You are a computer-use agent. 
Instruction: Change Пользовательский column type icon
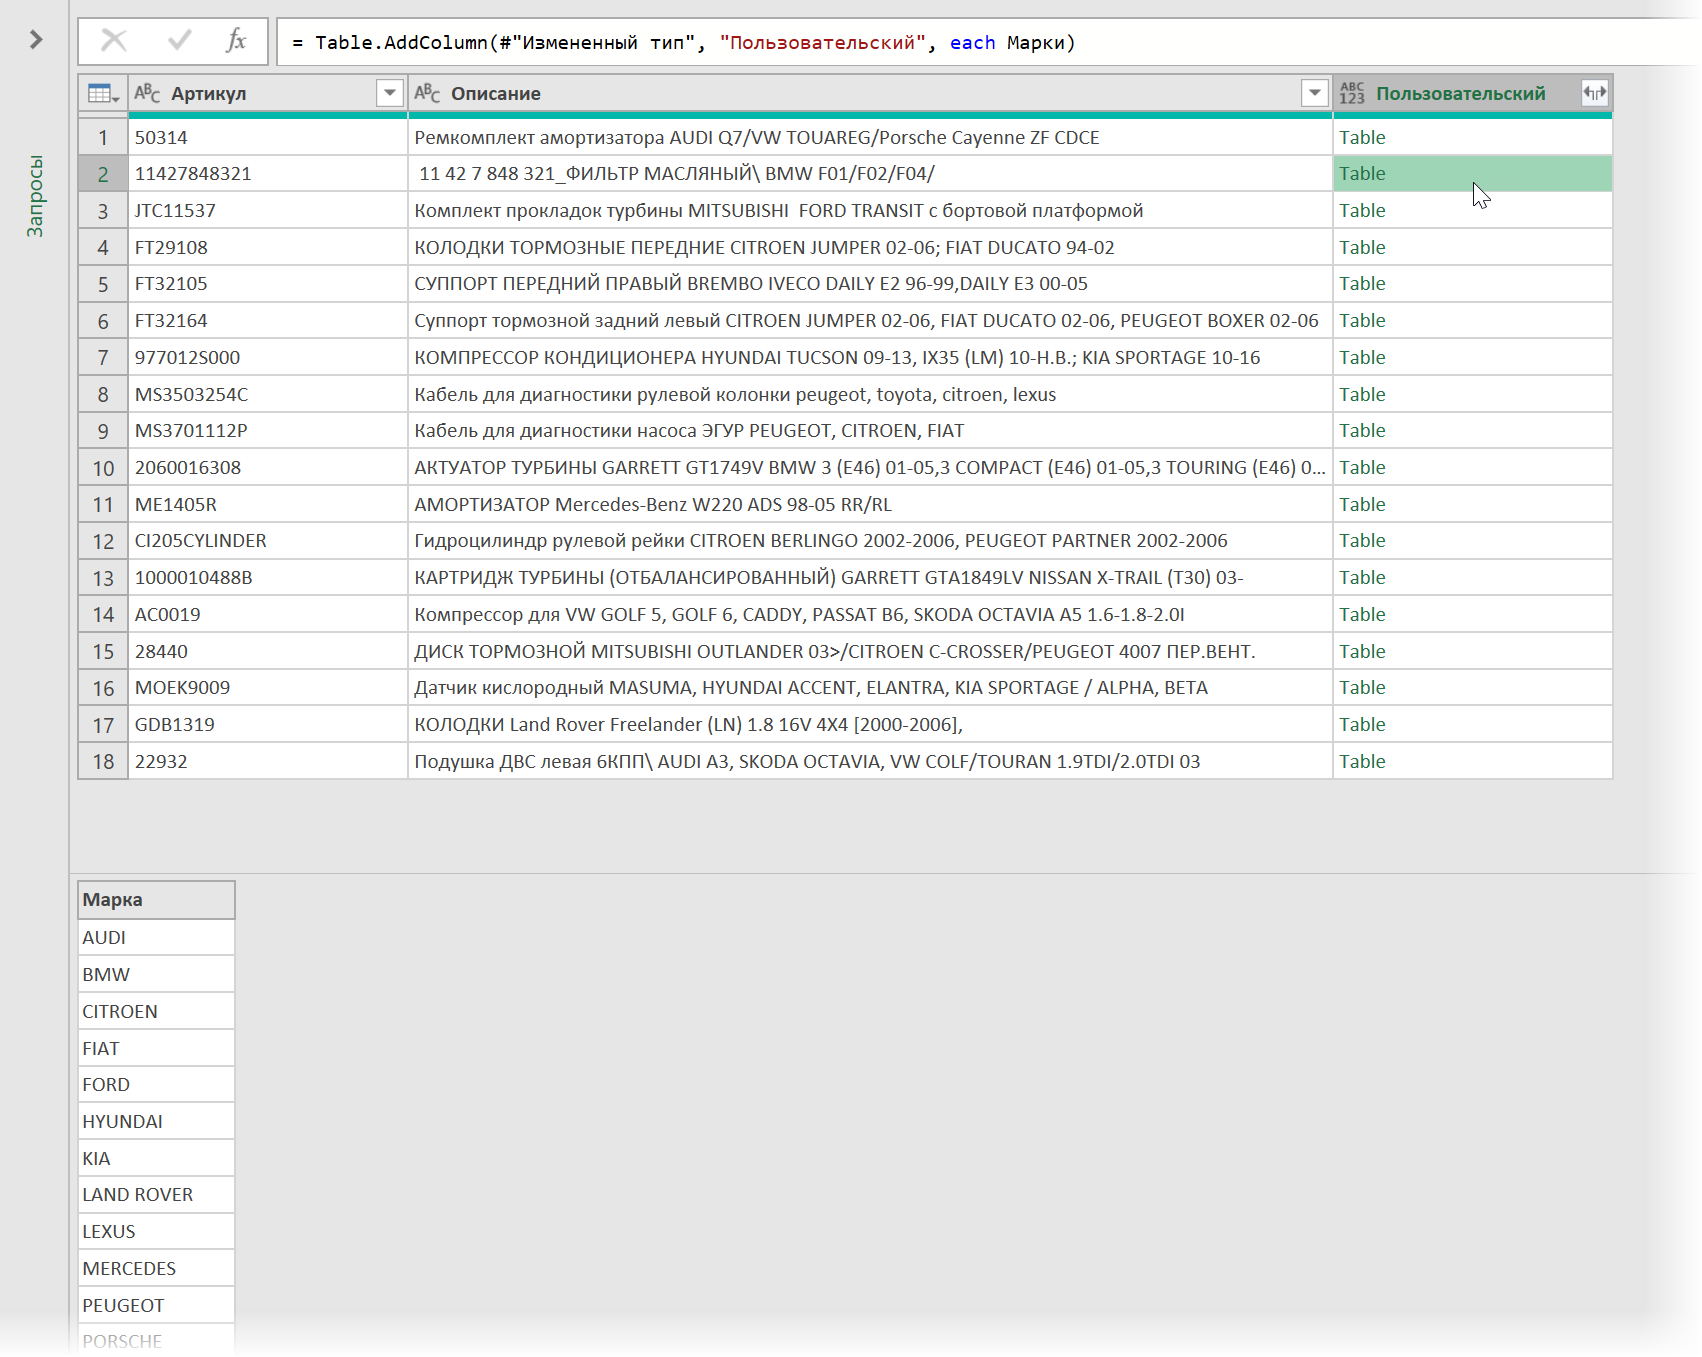1352,93
